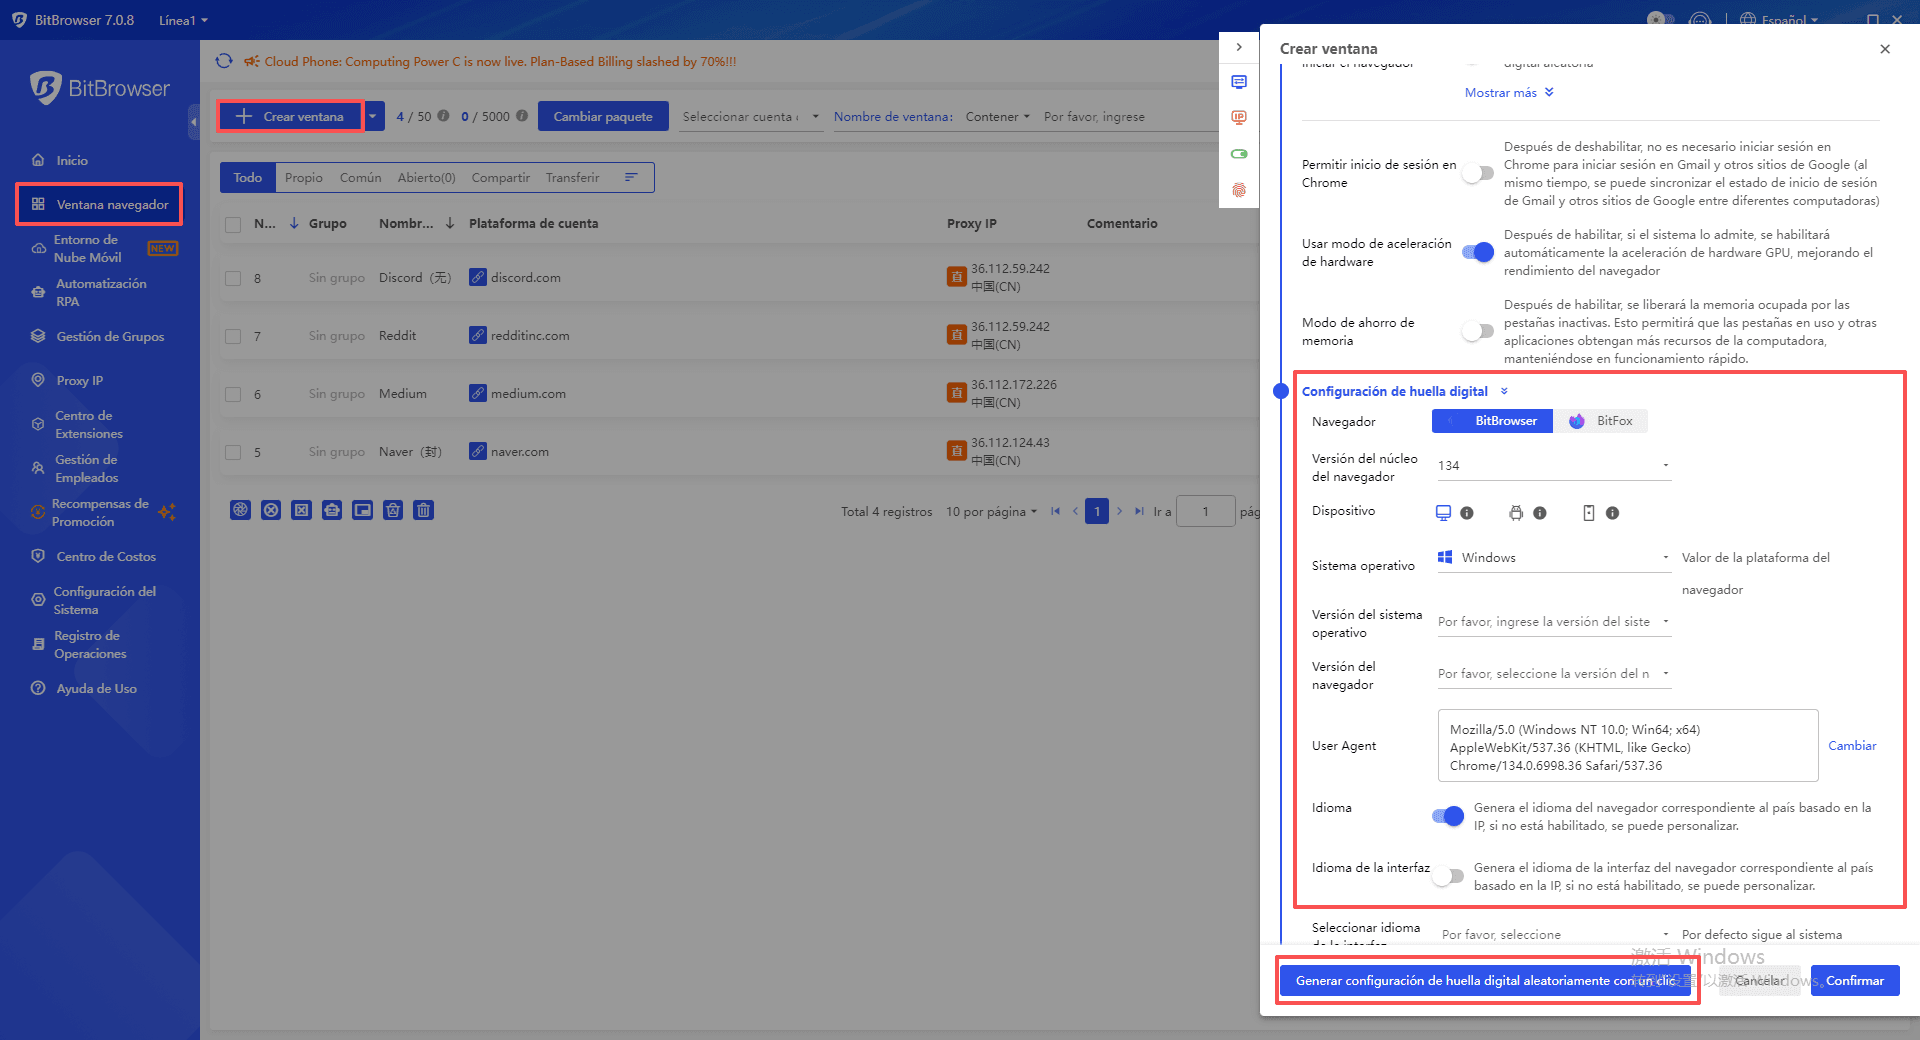Viewport: 1920px width, 1040px height.
Task: Select the iOS phone device option
Action: (x=1588, y=513)
